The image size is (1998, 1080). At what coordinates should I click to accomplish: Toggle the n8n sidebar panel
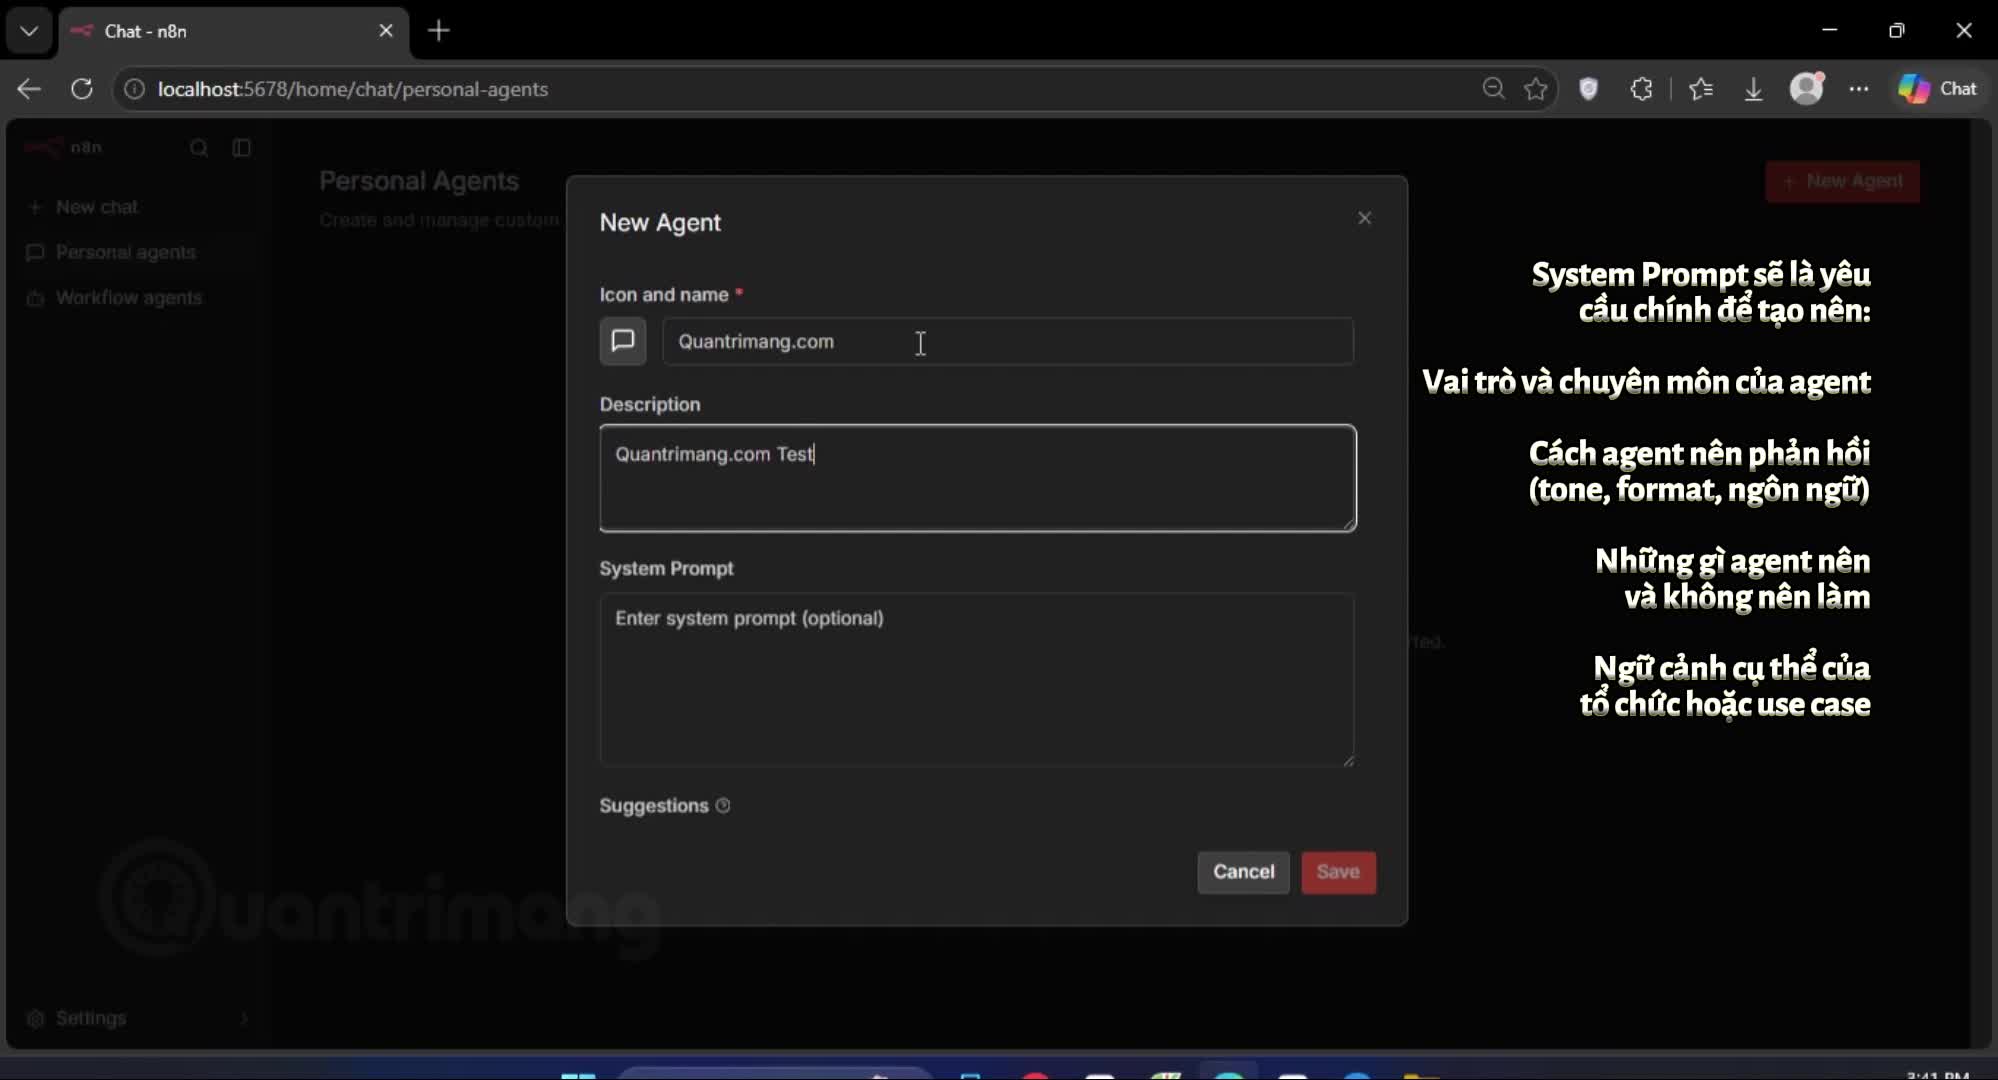(x=242, y=148)
